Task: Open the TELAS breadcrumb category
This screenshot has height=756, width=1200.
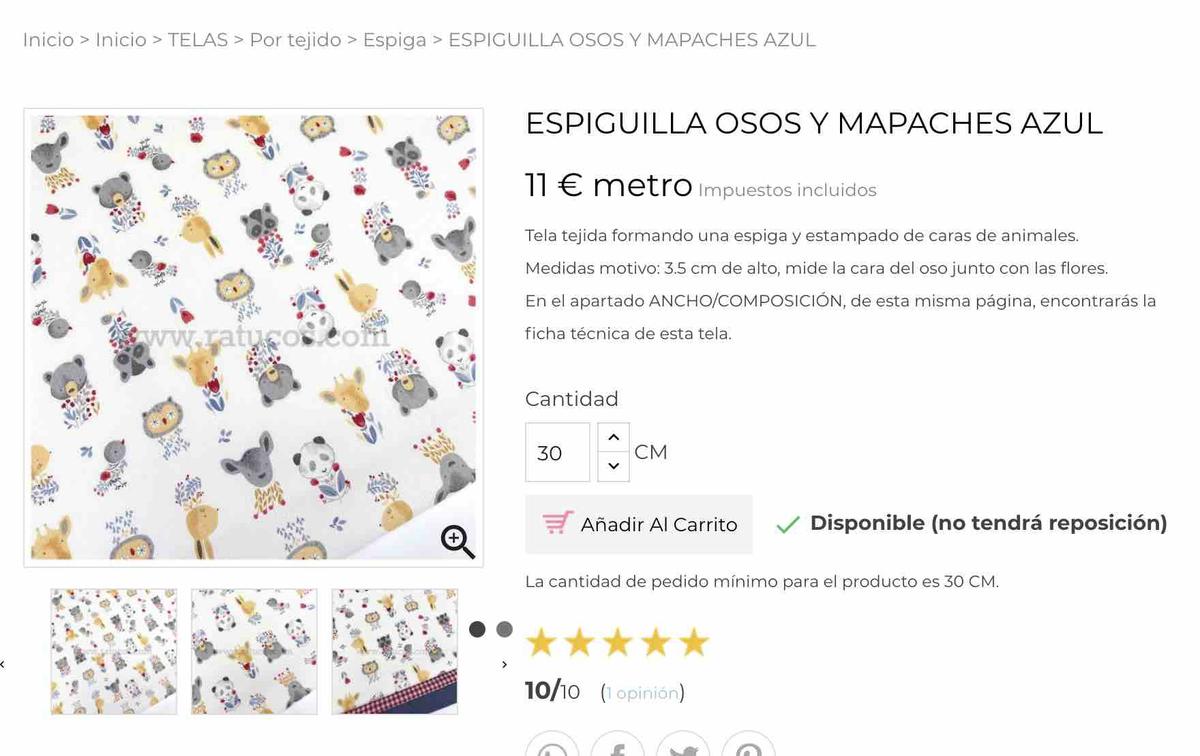Action: [198, 40]
